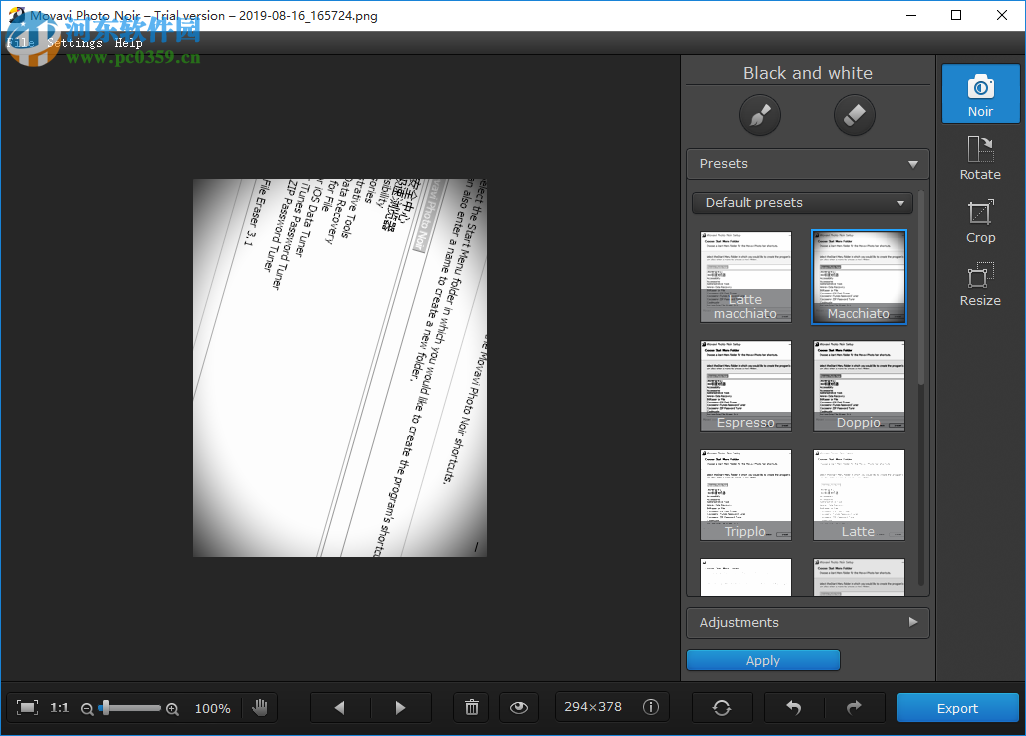The image size is (1026, 736).
Task: Open the Rotate tool
Action: click(980, 157)
